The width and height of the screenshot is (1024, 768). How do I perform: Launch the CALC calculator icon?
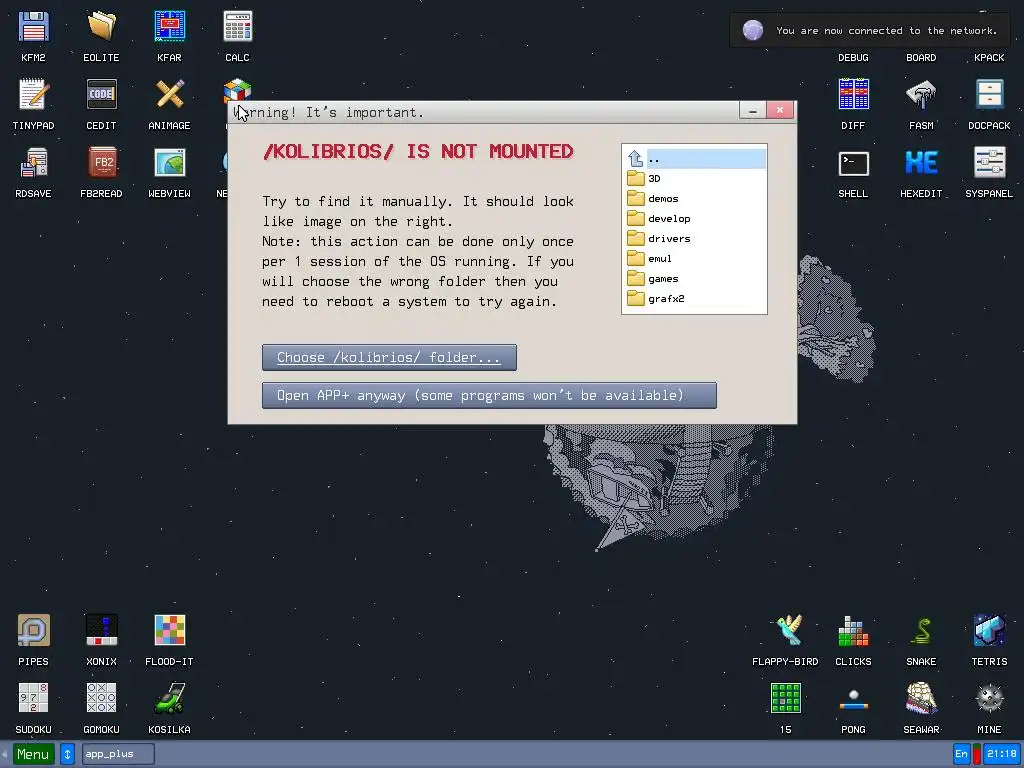237,27
